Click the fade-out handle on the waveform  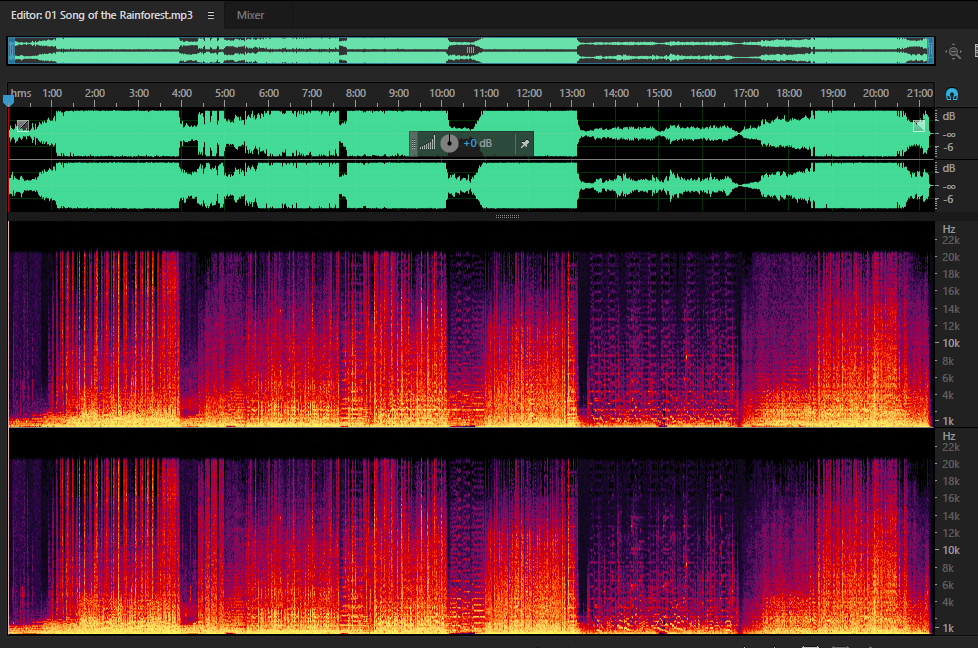pyautogui.click(x=919, y=126)
